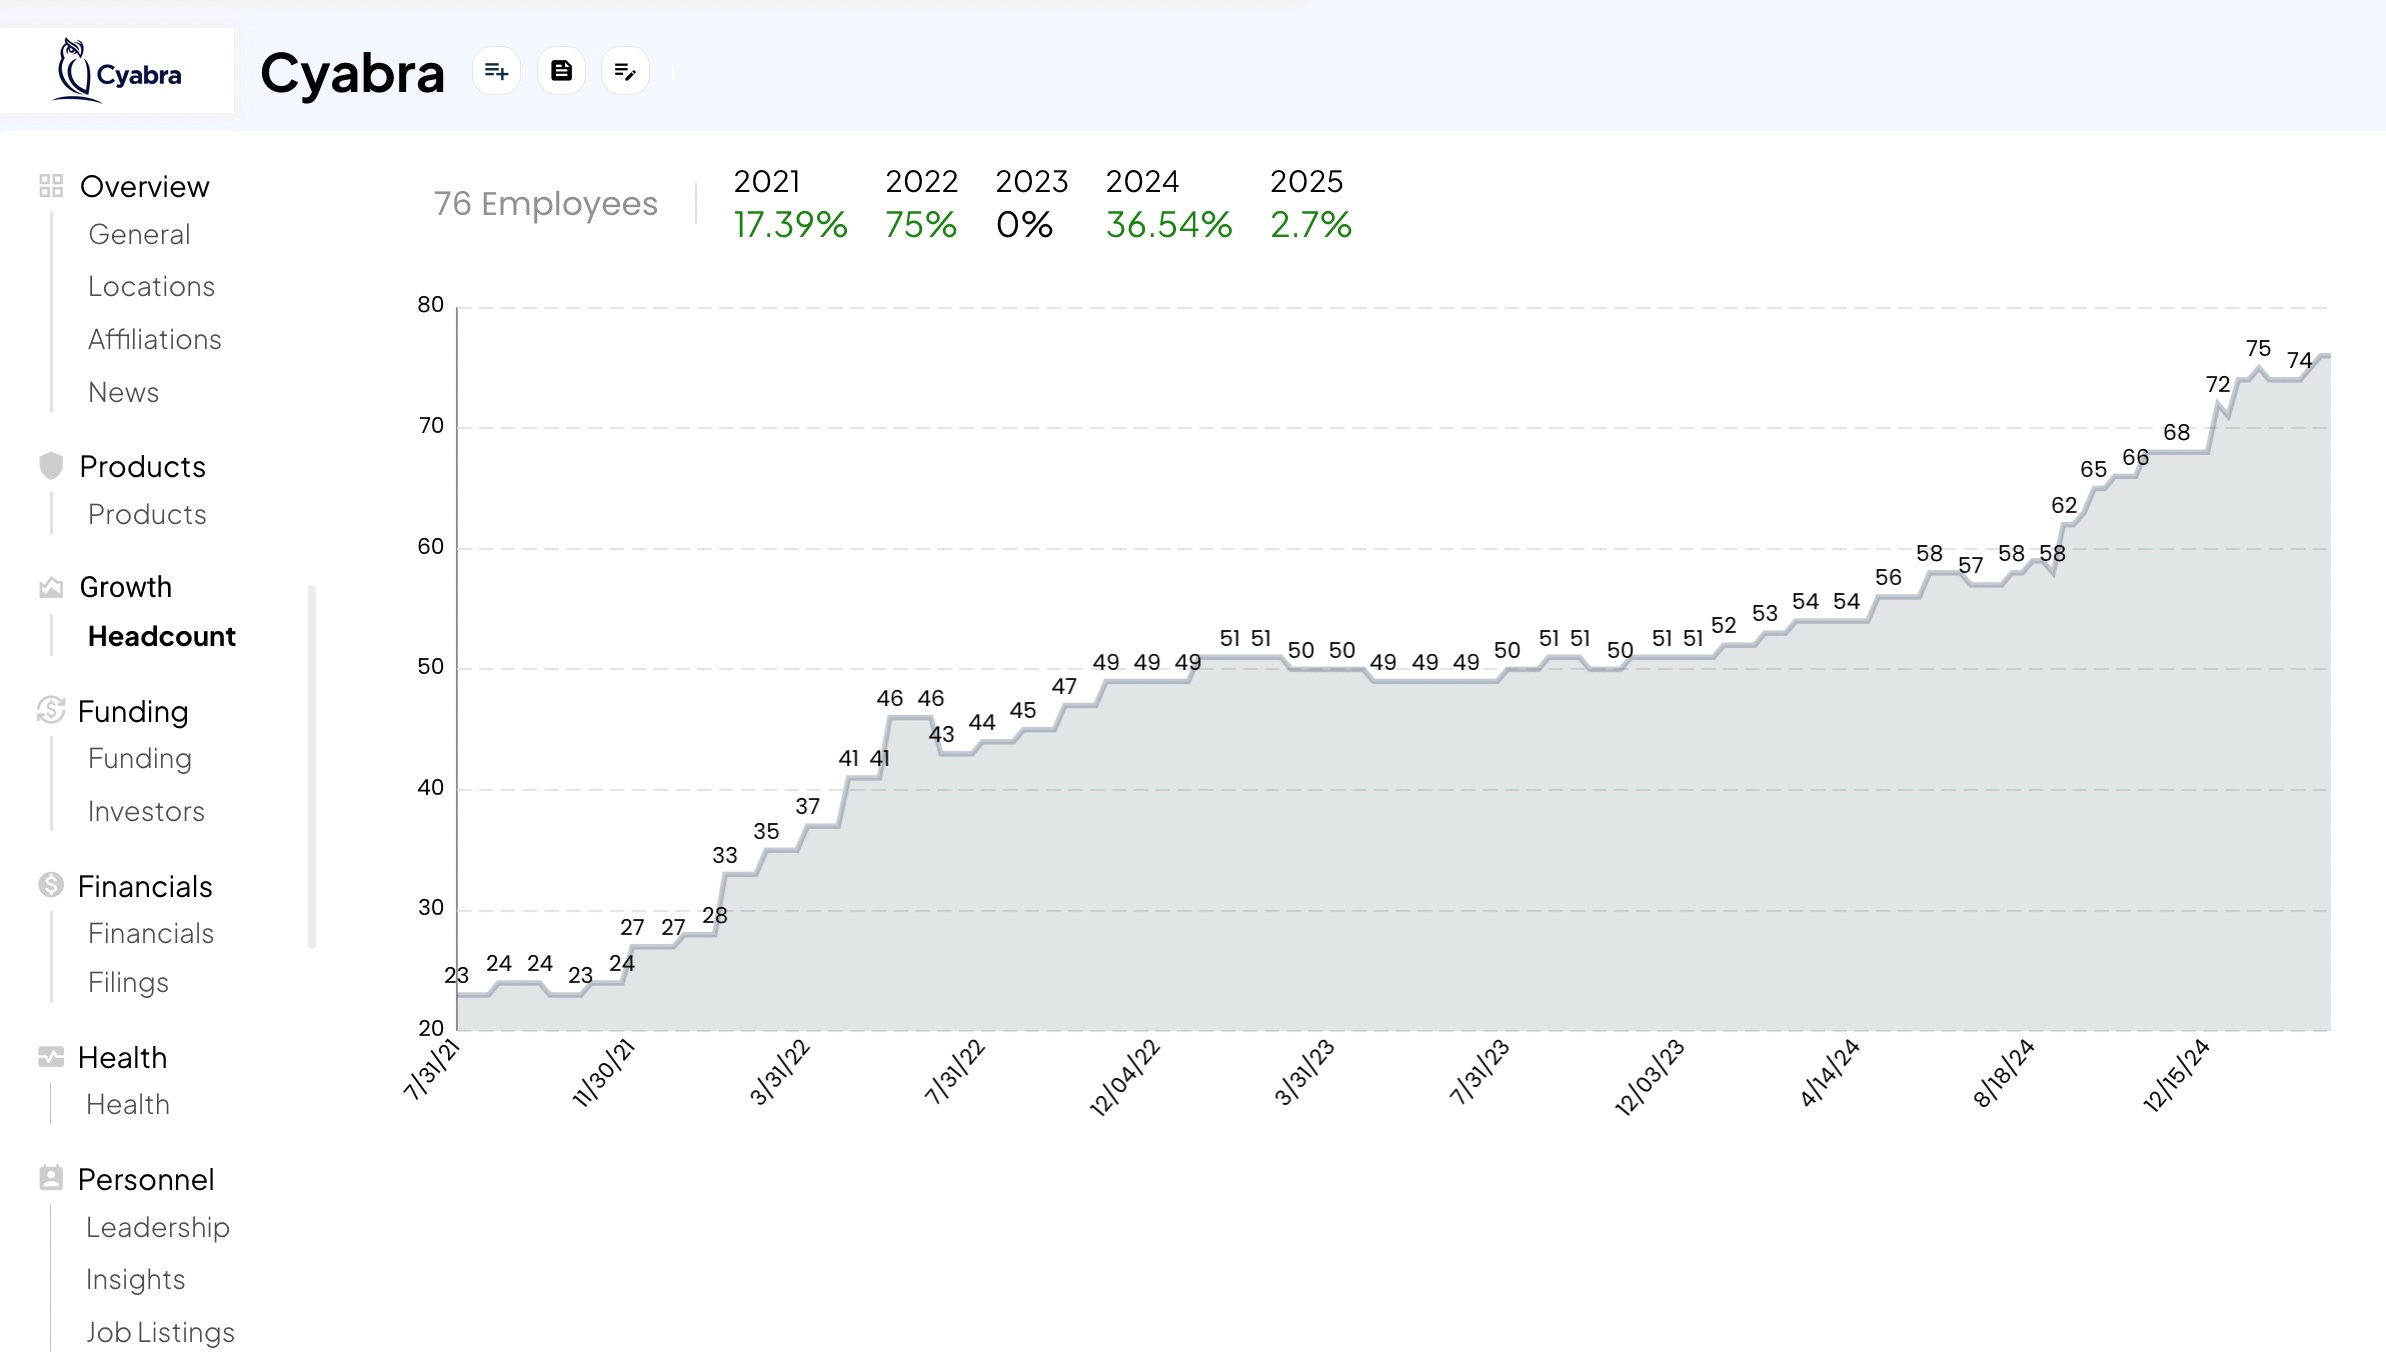Screen dimensions: 2386x1356
Task: Click the 7/31/21 x-axis date label
Action: (x=432, y=1070)
